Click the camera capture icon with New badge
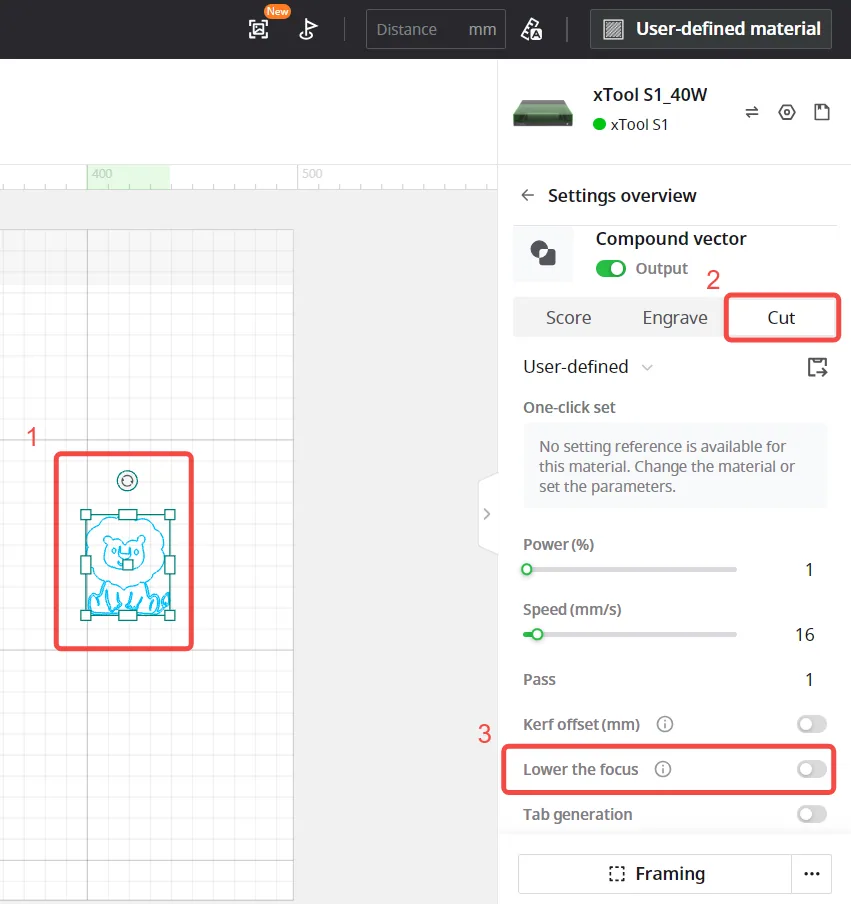The image size is (851, 904). tap(258, 29)
